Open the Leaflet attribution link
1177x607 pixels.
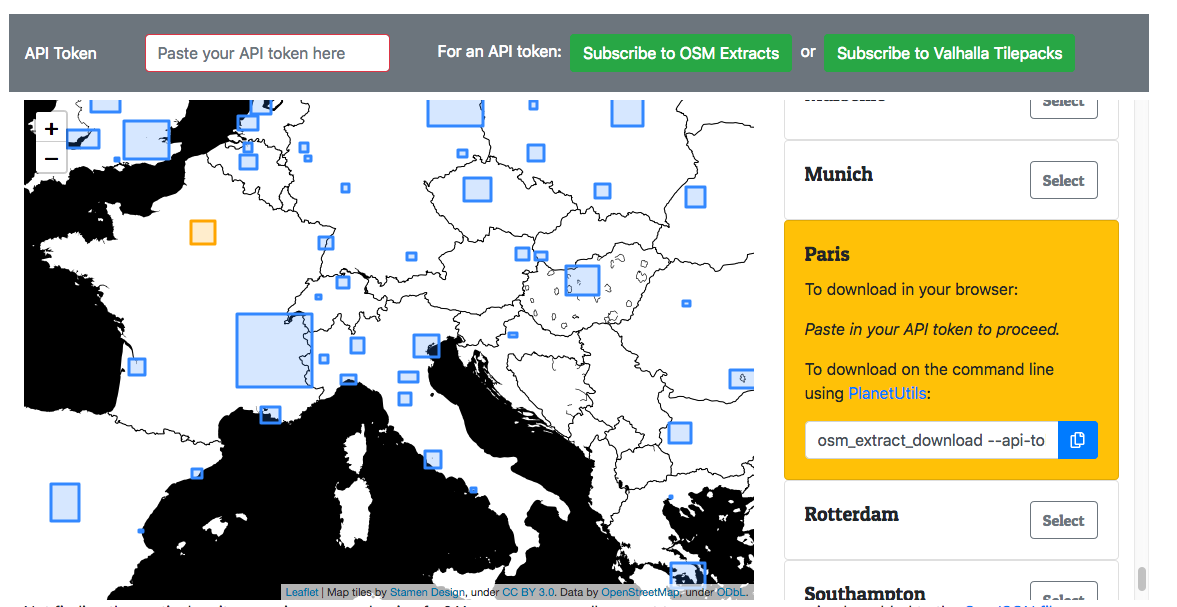(x=302, y=592)
